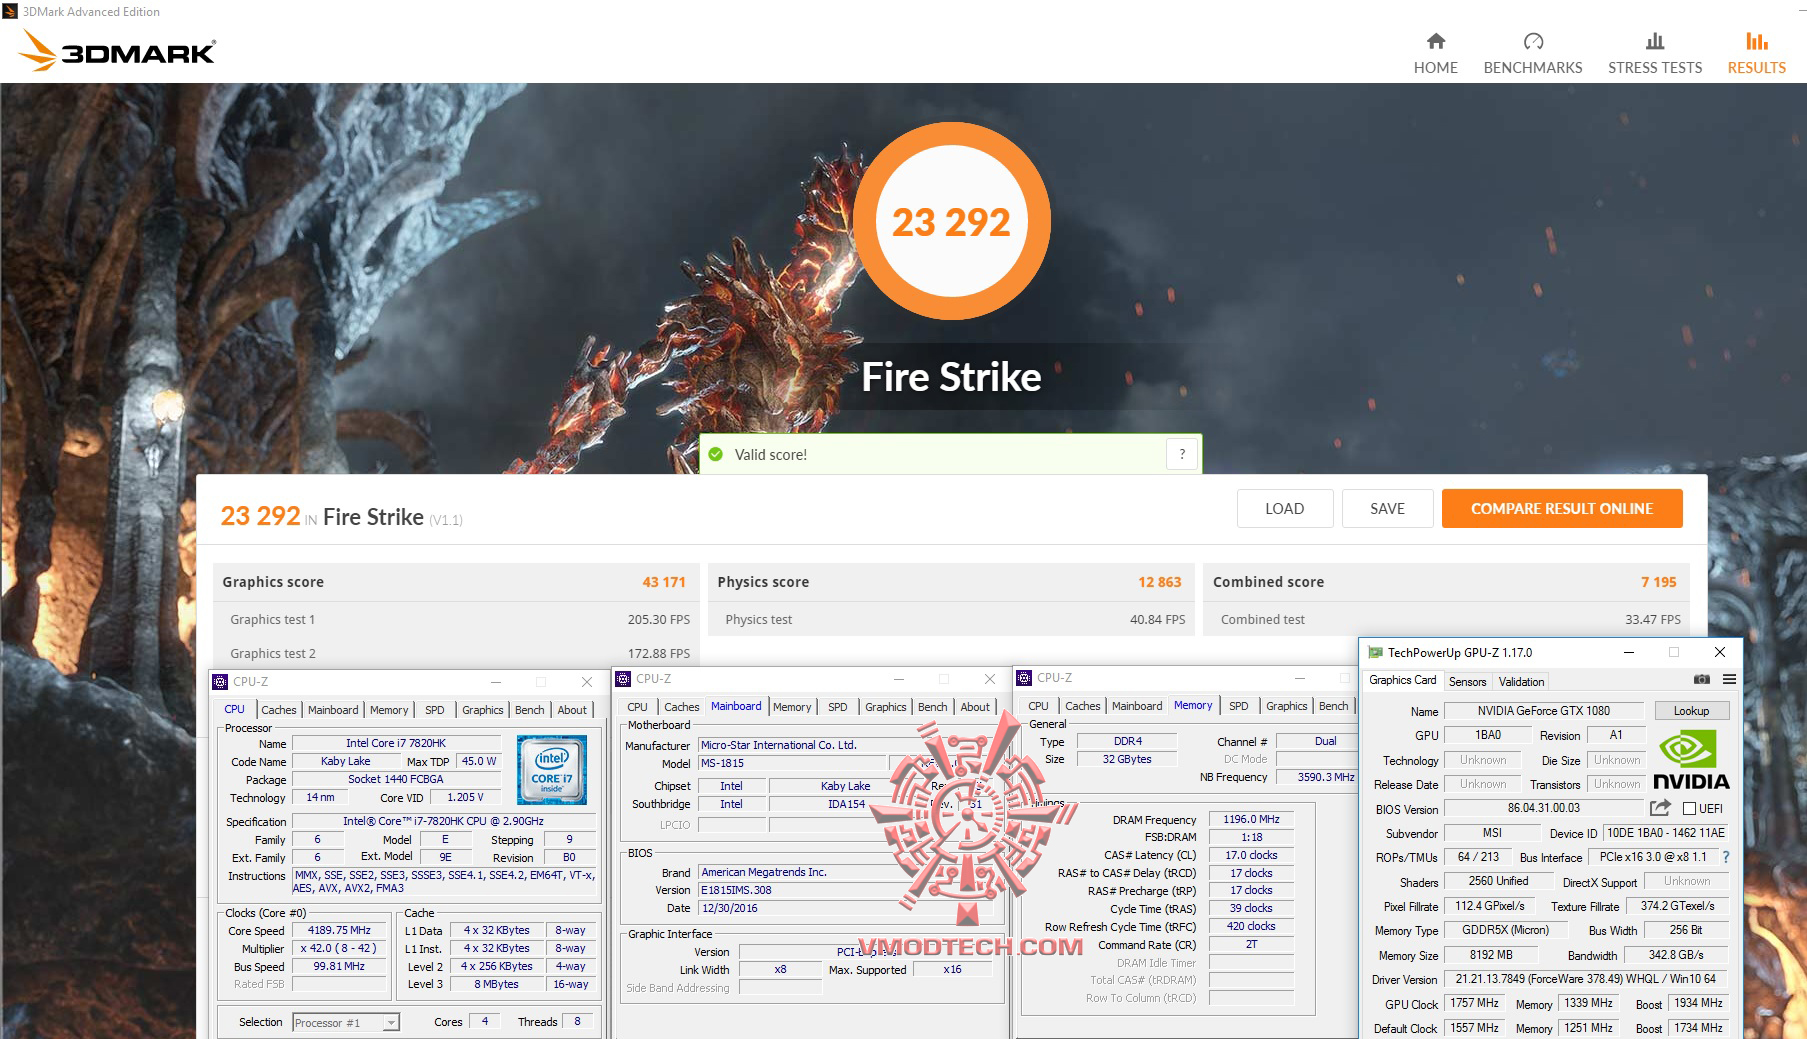Click the DRAM Frequency value '1196.0 MHz'
The image size is (1807, 1039).
coord(1251,819)
